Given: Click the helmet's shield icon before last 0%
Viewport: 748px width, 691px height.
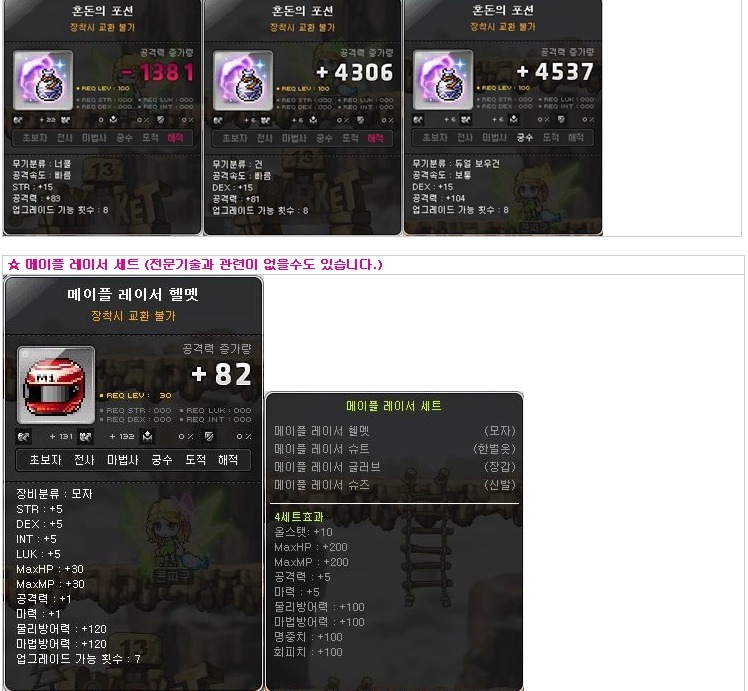Looking at the screenshot, I should point(209,436).
